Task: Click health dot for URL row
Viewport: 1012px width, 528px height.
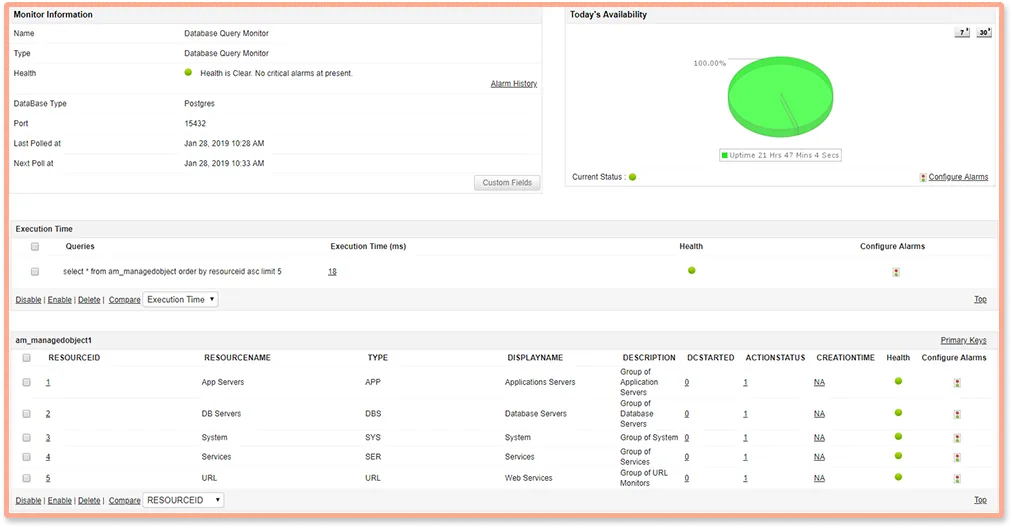Action: [898, 478]
